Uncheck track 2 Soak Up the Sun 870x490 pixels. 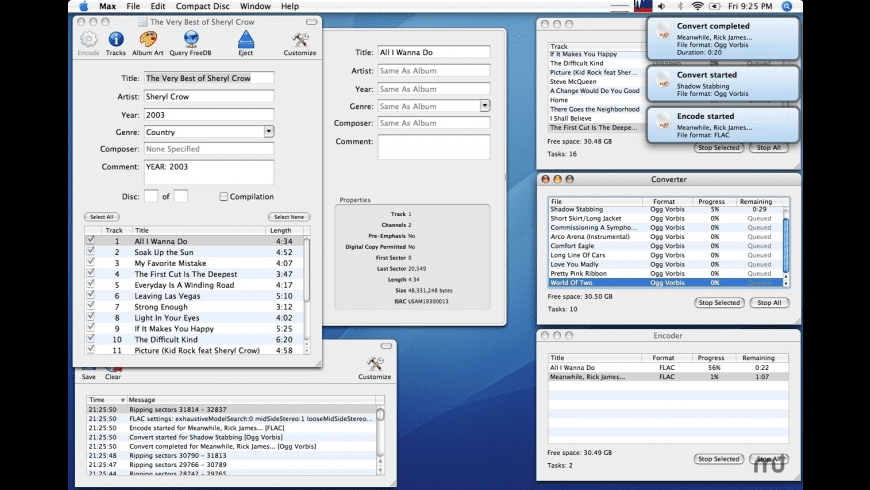coord(91,252)
